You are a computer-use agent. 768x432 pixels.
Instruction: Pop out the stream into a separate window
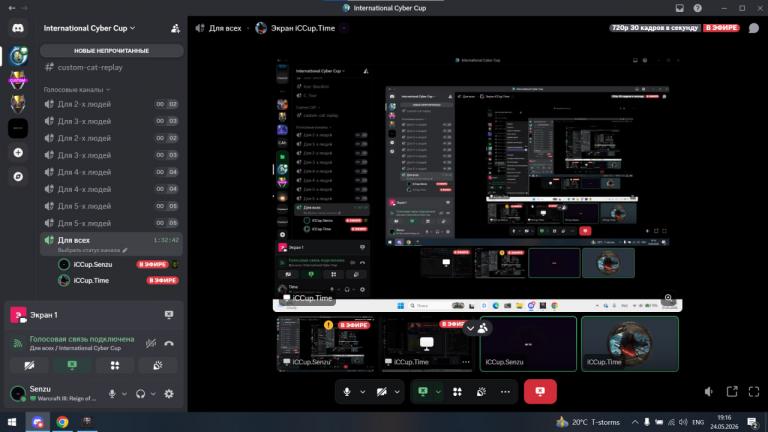732,391
